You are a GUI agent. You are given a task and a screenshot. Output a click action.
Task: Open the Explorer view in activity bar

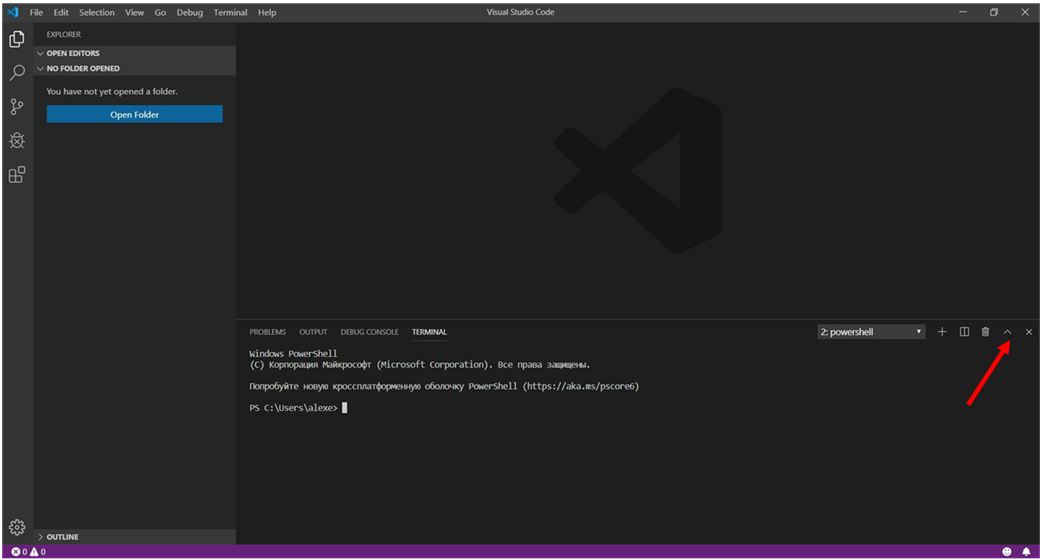tap(17, 39)
